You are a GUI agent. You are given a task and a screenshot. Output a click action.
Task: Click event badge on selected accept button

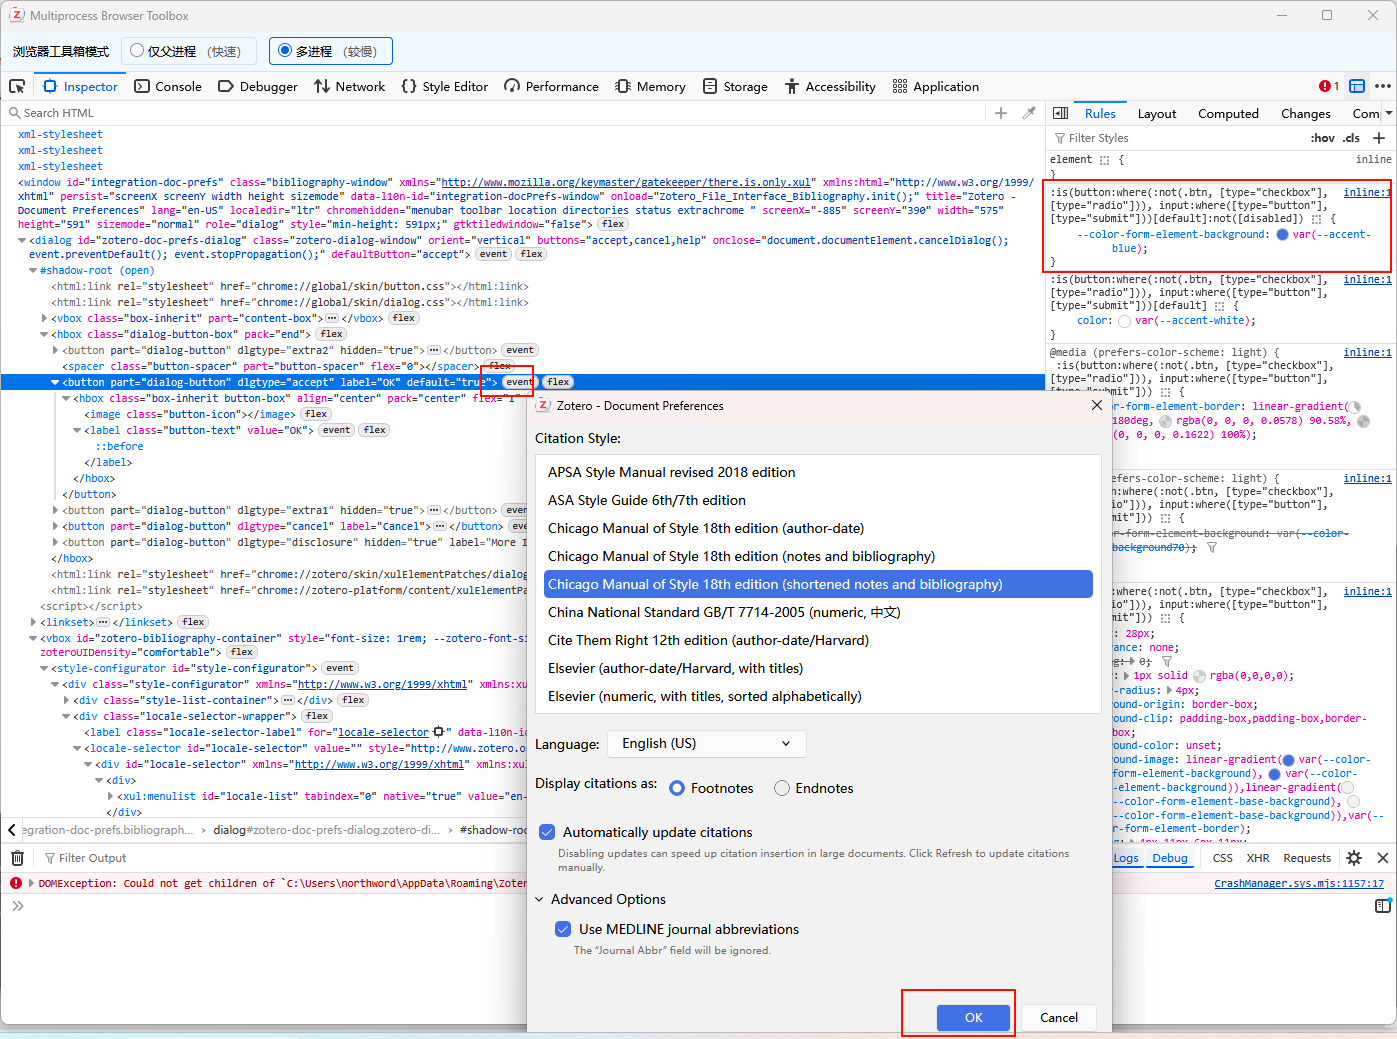pyautogui.click(x=519, y=382)
